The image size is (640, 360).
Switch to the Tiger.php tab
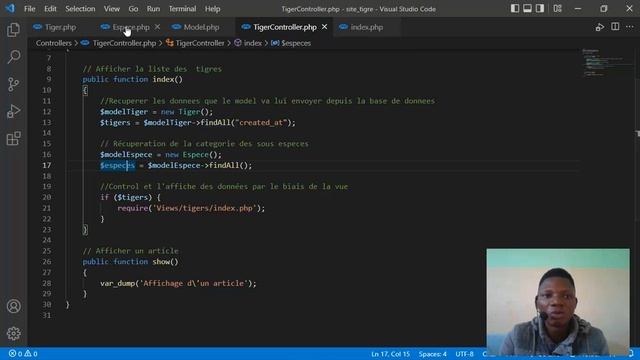60,27
